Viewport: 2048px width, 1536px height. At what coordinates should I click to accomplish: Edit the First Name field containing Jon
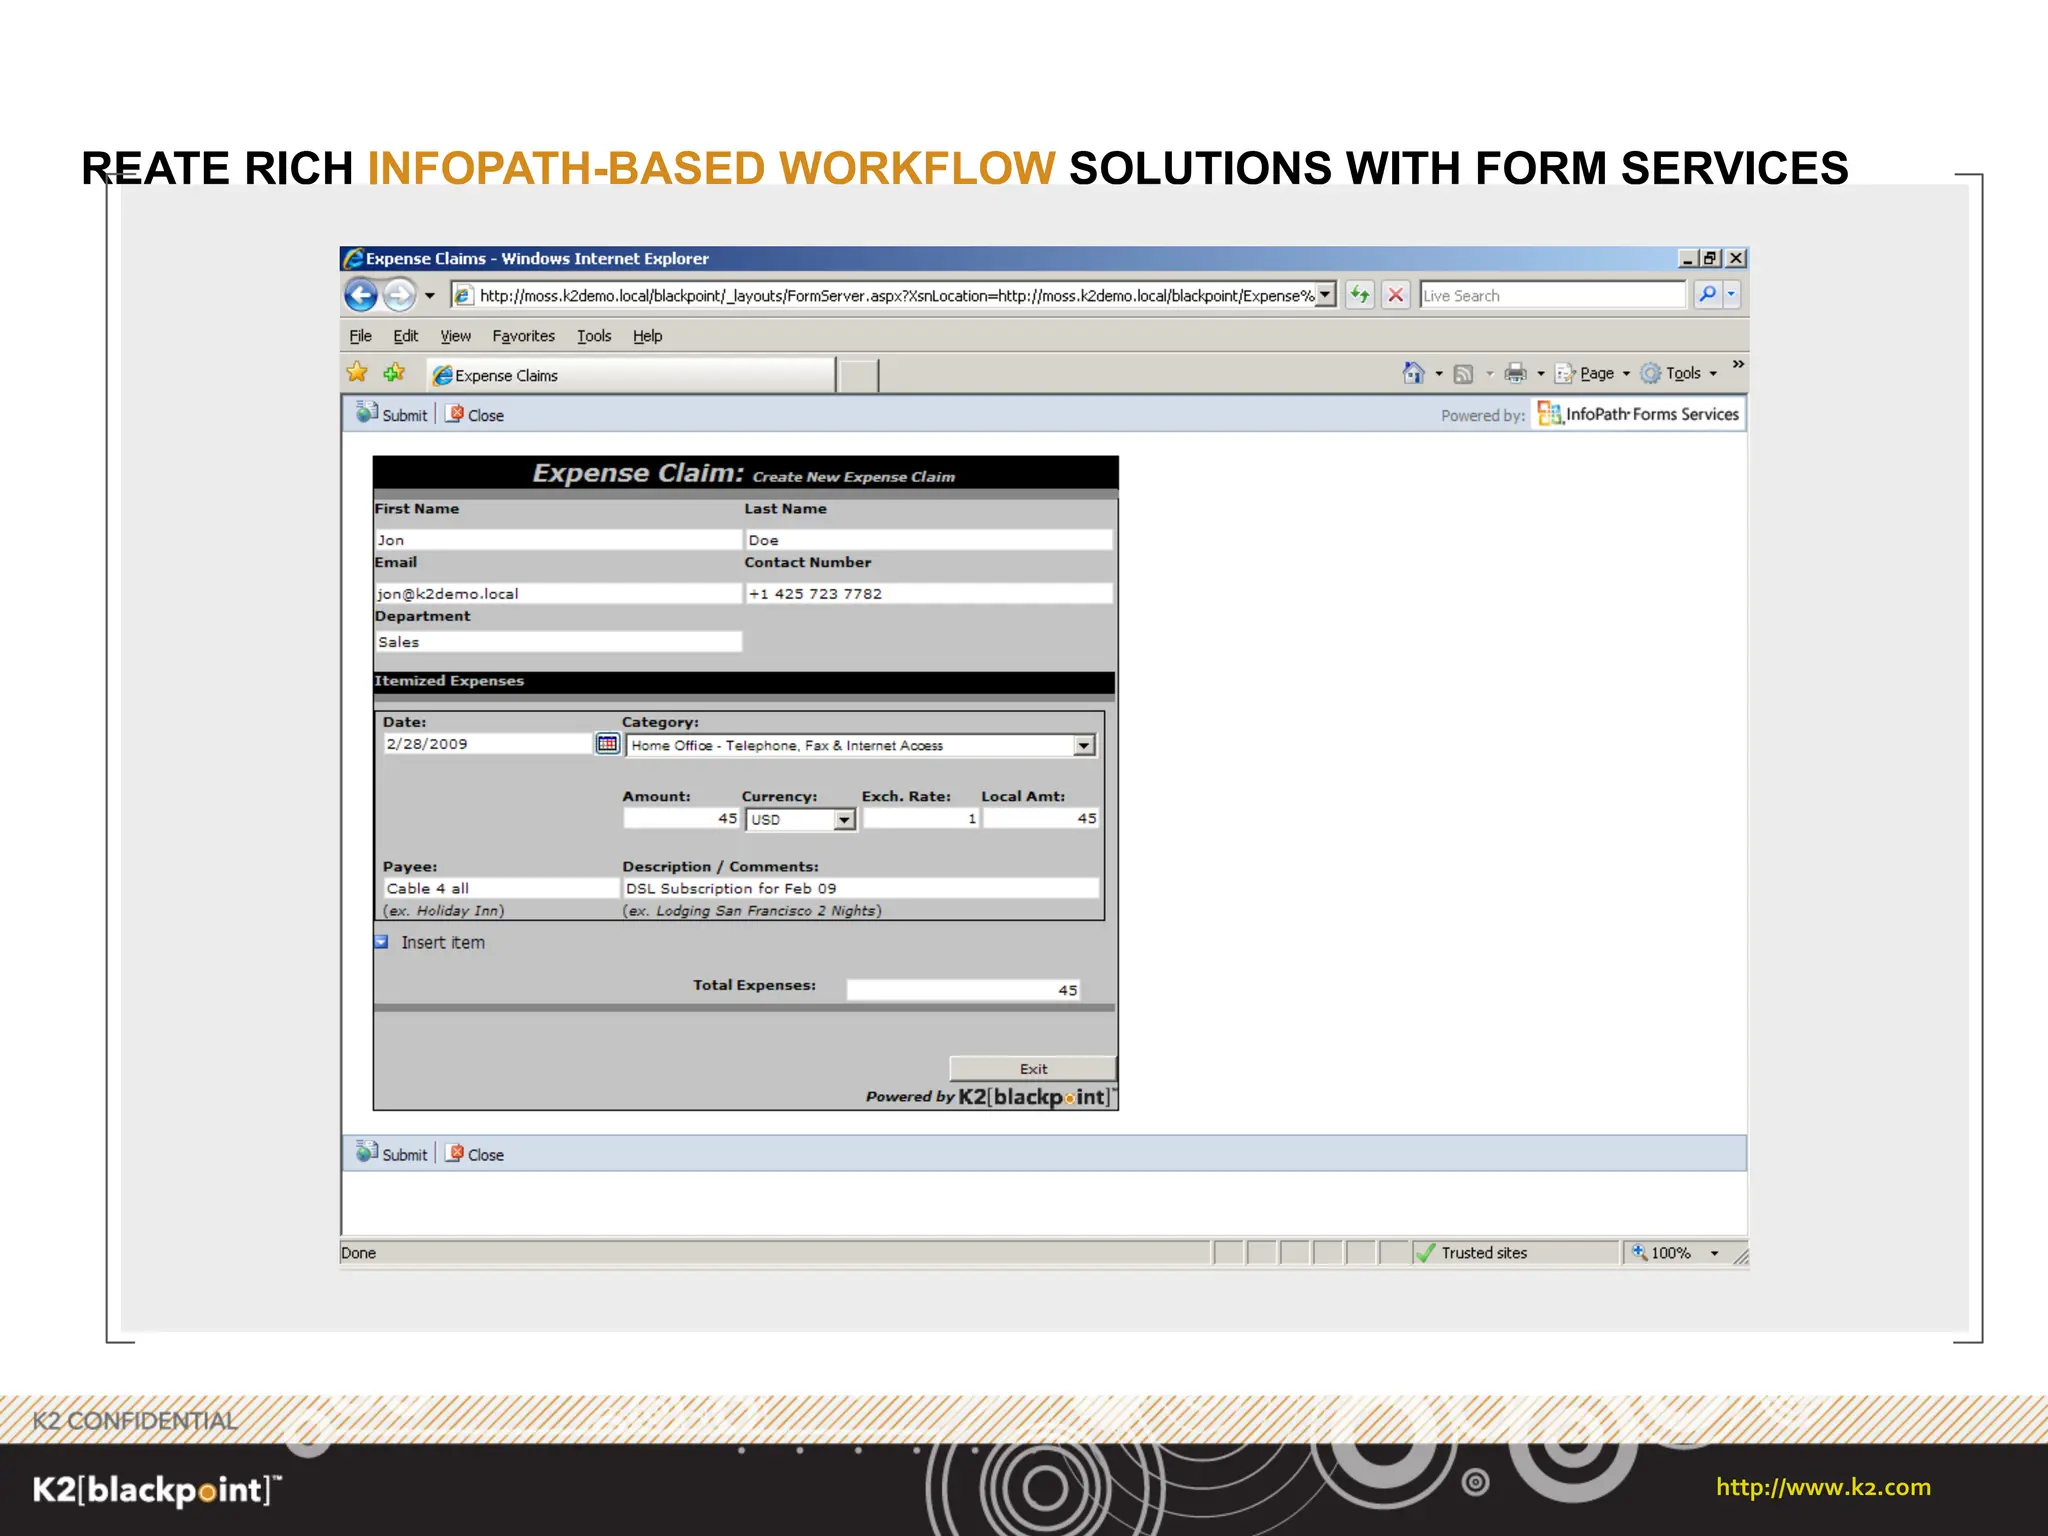(x=558, y=540)
